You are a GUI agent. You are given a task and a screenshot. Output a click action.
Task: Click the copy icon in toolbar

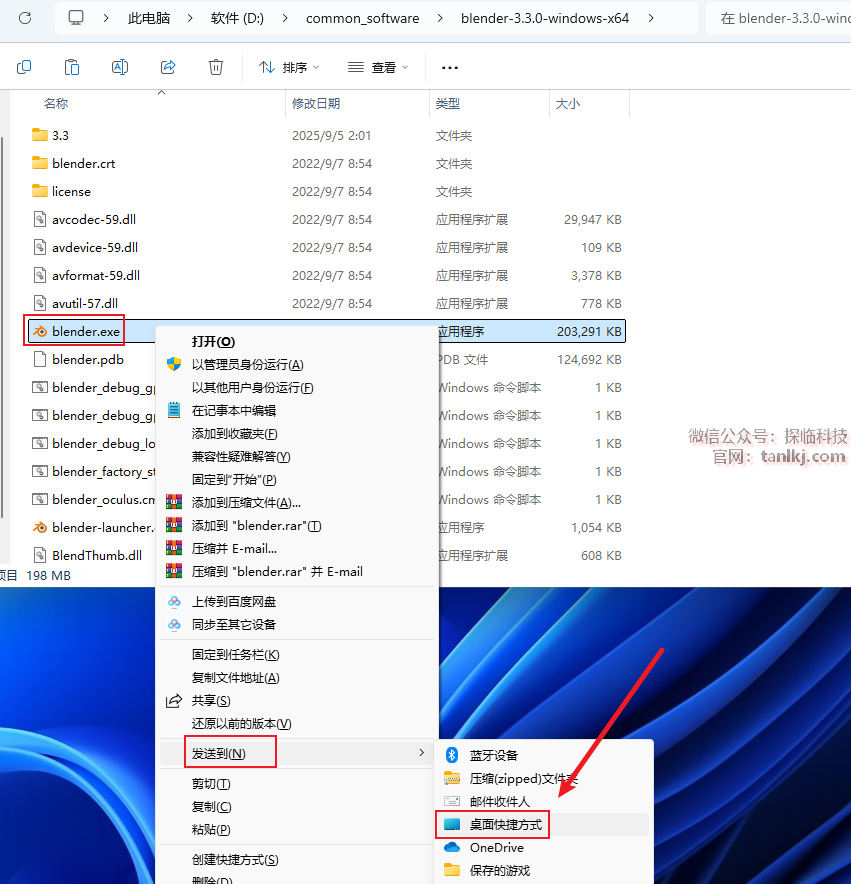[x=24, y=67]
